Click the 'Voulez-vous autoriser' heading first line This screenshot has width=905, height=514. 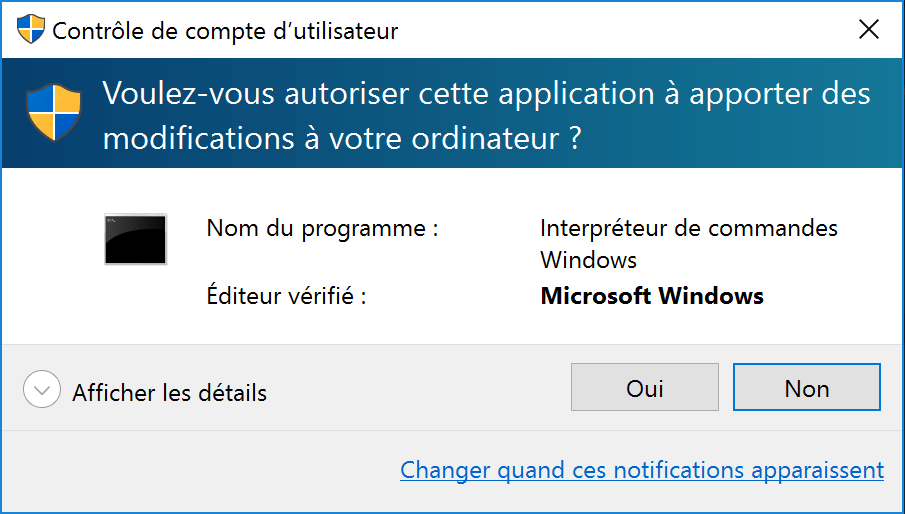coord(487,94)
